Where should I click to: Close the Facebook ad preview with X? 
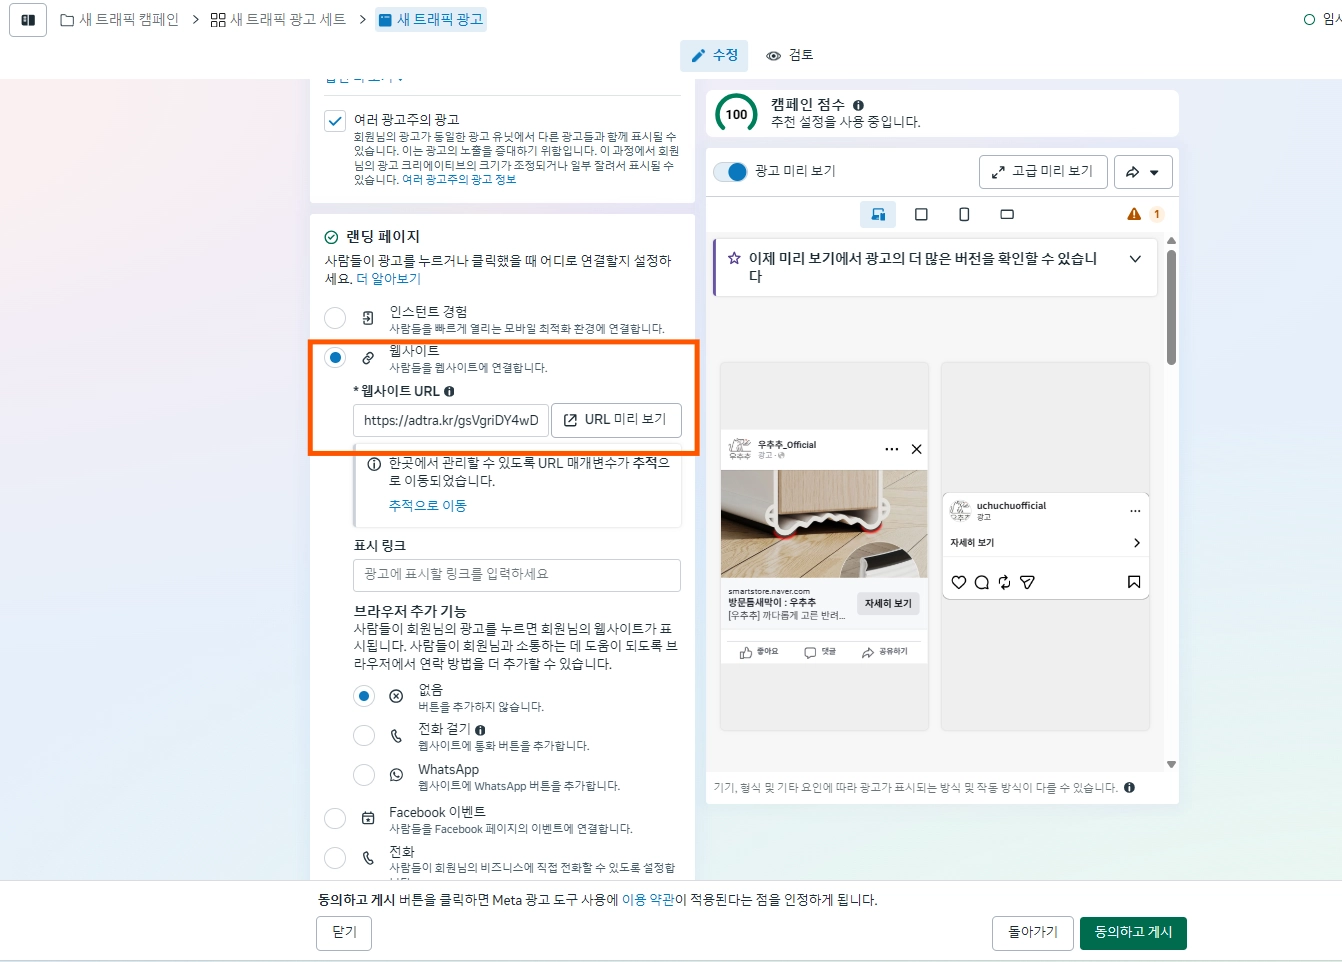click(916, 449)
